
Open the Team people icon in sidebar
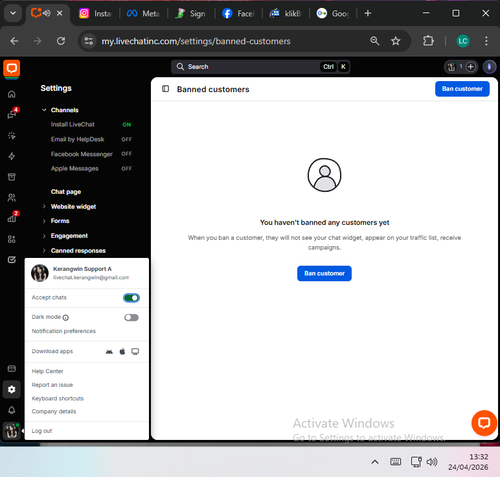(x=12, y=198)
